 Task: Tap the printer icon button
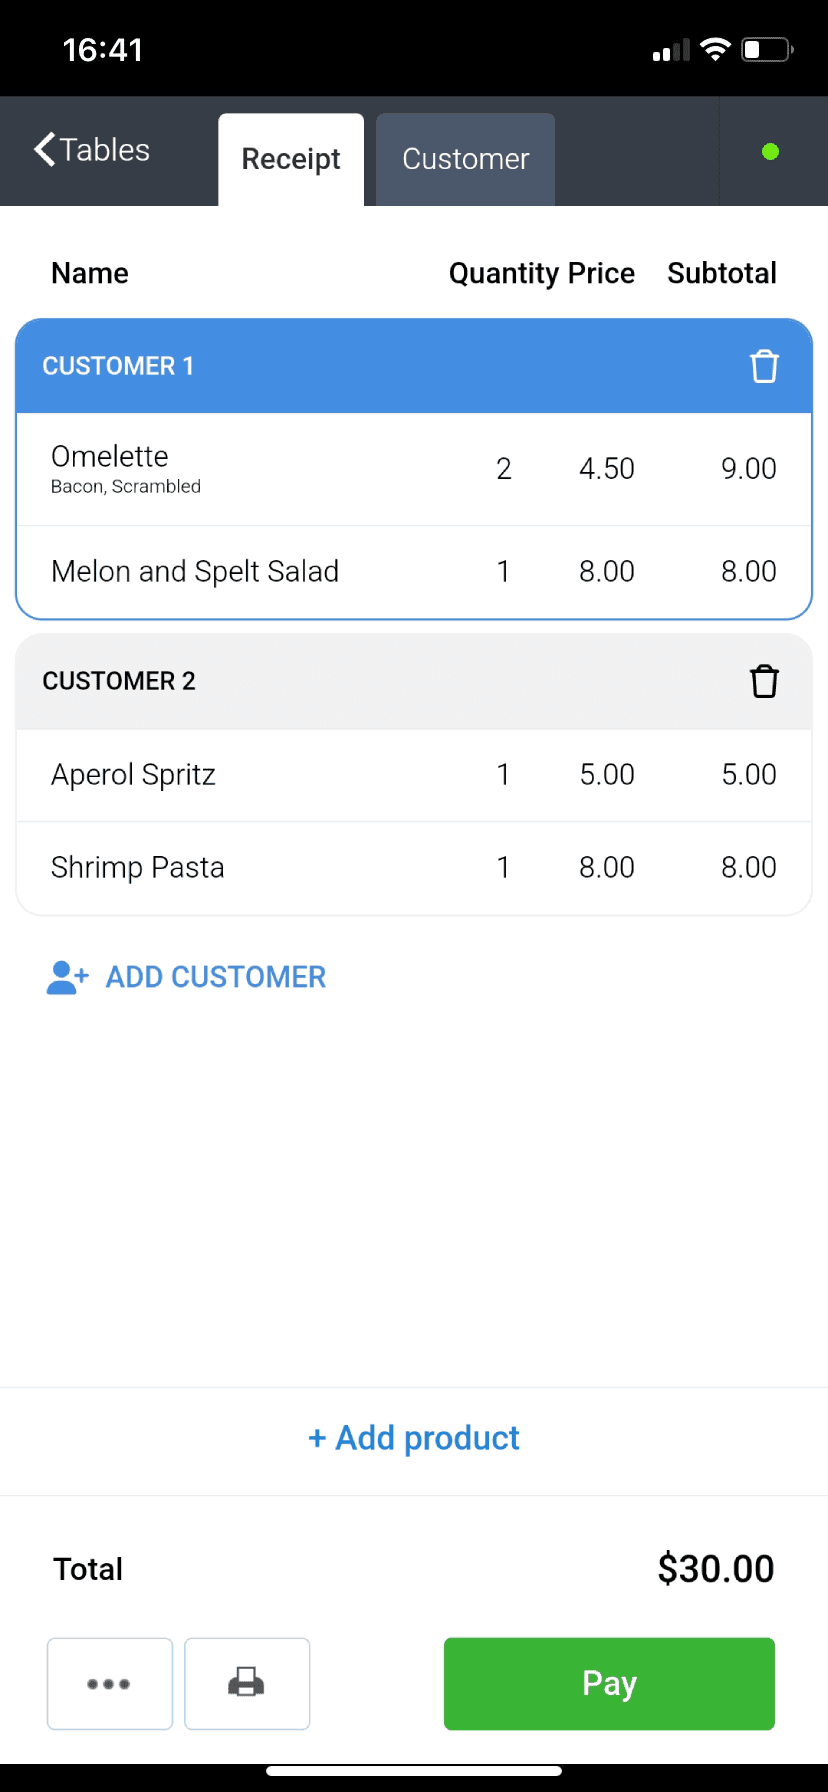click(x=247, y=1683)
